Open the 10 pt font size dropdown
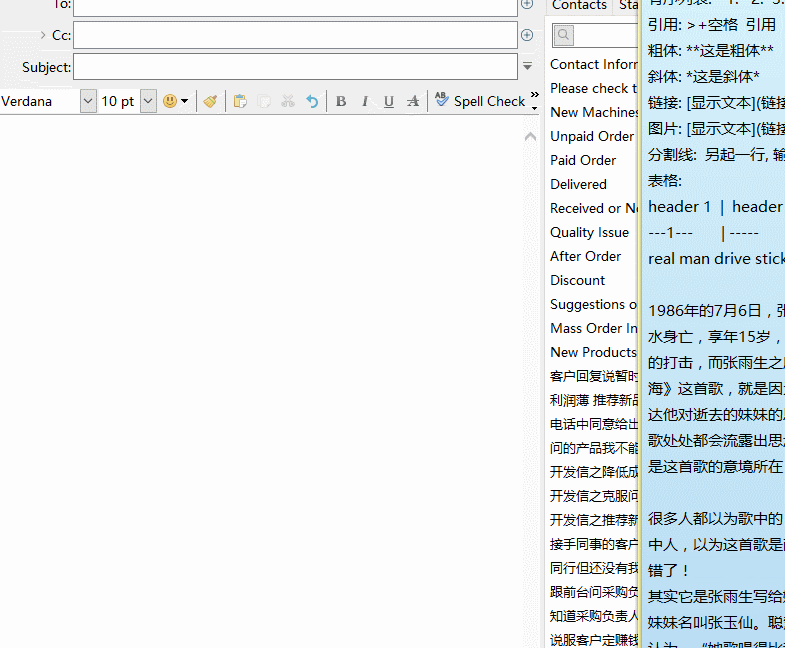The image size is (785, 648). pos(148,101)
